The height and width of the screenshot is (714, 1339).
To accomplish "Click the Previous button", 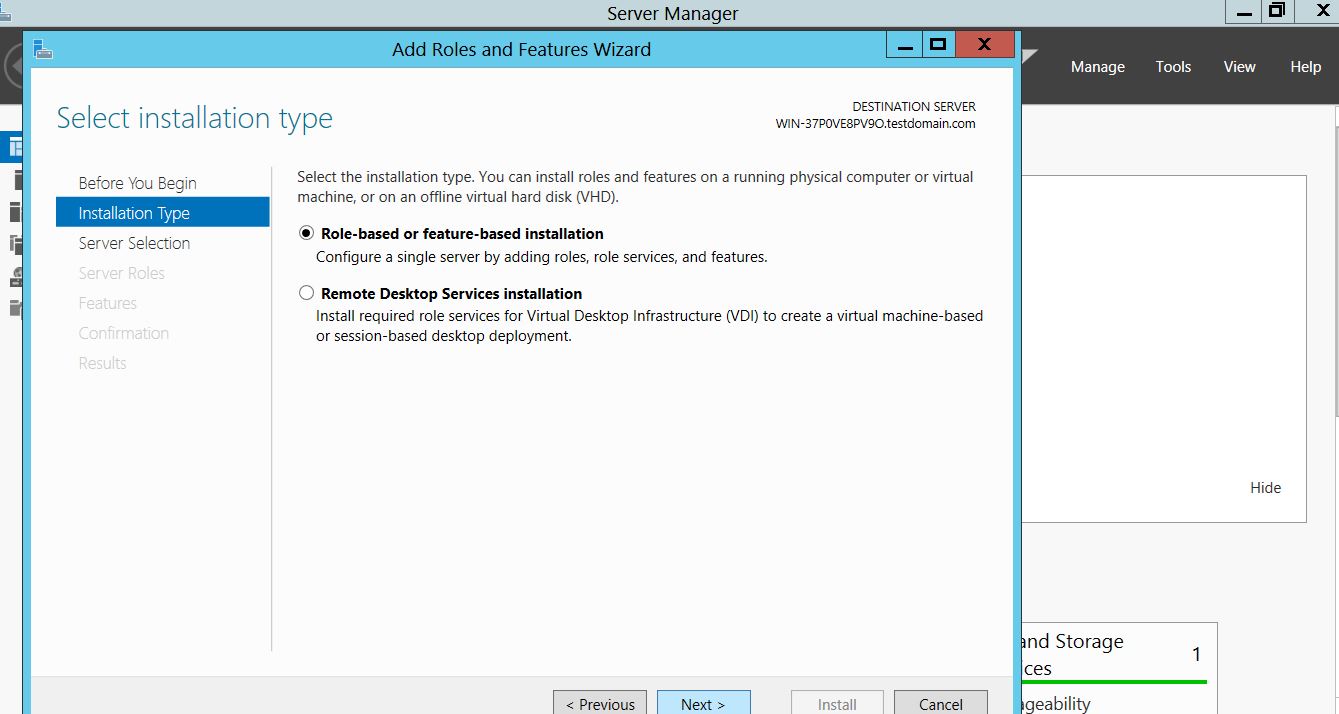I will pos(600,703).
